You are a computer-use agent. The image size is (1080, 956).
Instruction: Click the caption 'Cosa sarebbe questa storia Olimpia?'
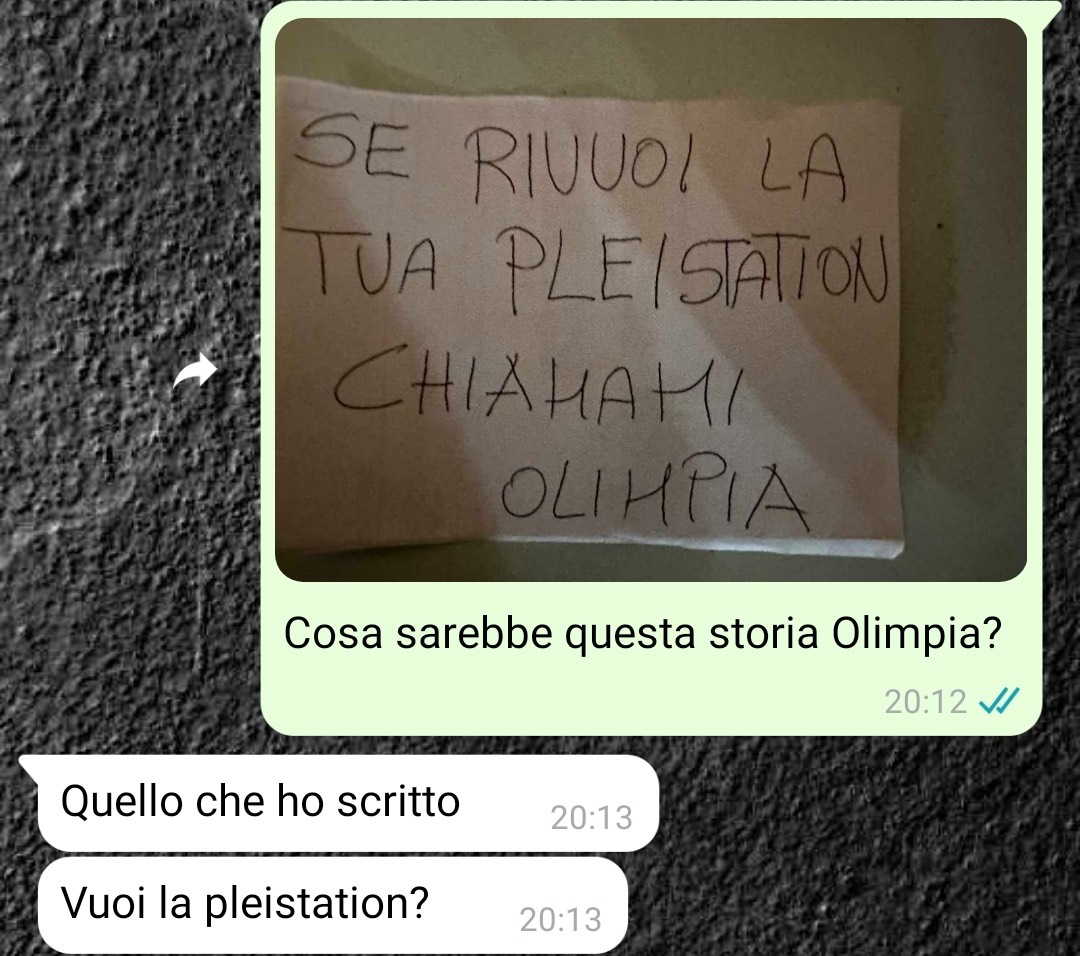(642, 634)
